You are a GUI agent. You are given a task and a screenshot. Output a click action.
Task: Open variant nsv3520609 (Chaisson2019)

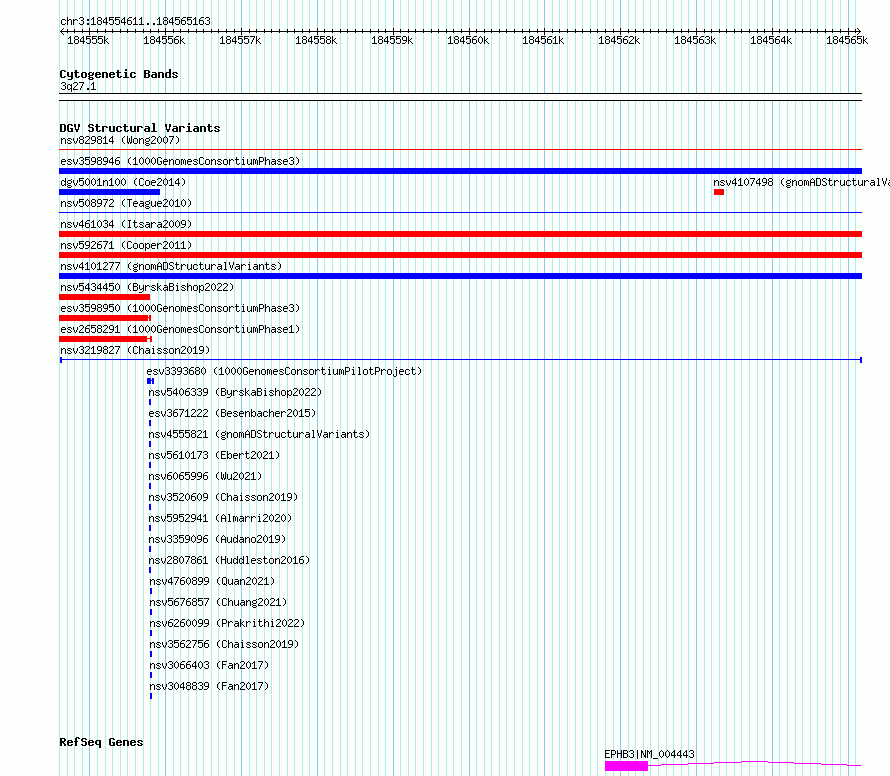(x=223, y=497)
